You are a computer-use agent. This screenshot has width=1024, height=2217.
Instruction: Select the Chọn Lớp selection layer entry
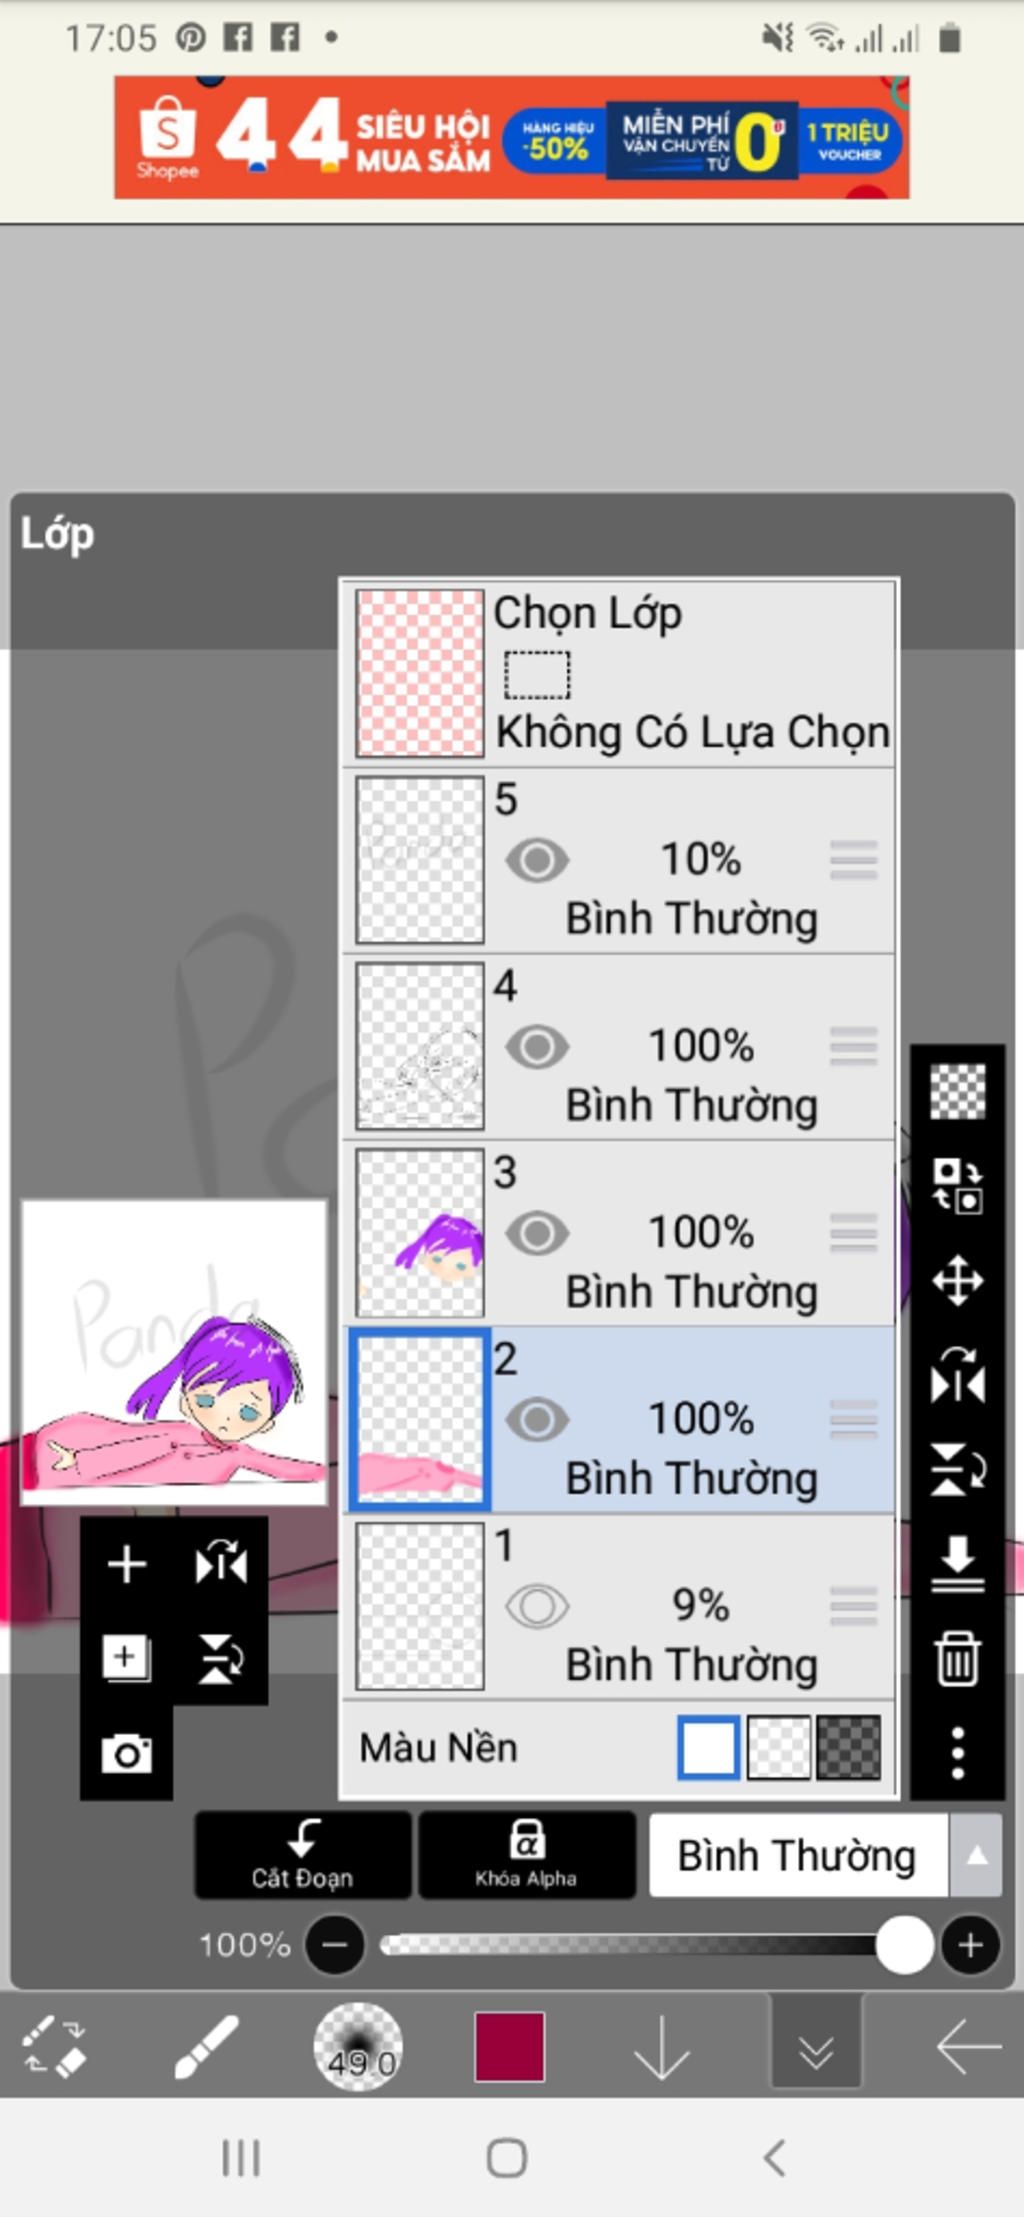pyautogui.click(x=620, y=673)
